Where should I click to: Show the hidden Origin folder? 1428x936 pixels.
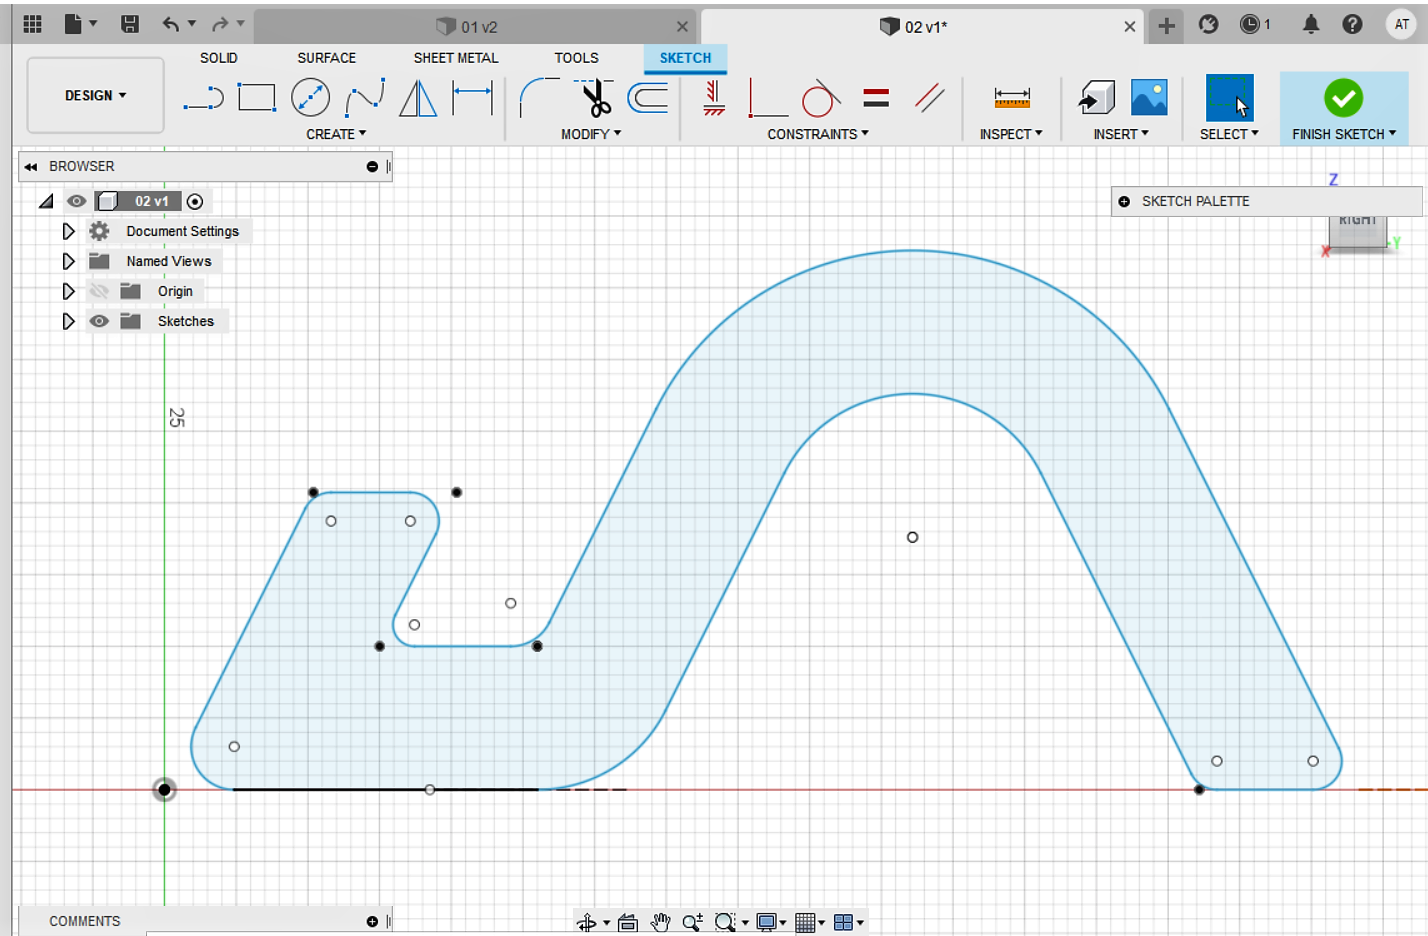point(99,291)
